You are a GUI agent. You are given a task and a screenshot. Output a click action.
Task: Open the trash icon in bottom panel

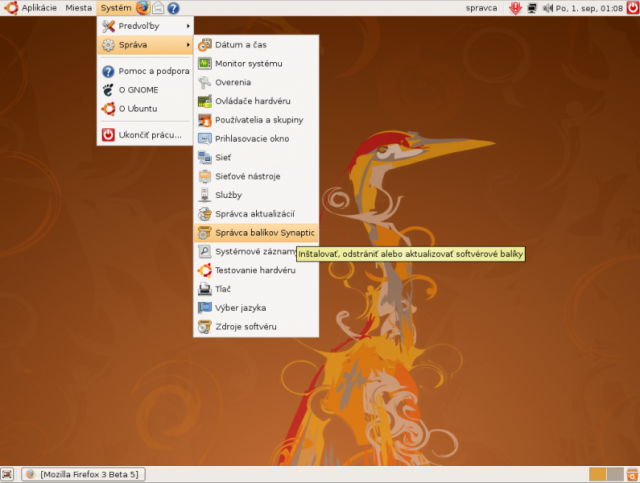click(633, 474)
